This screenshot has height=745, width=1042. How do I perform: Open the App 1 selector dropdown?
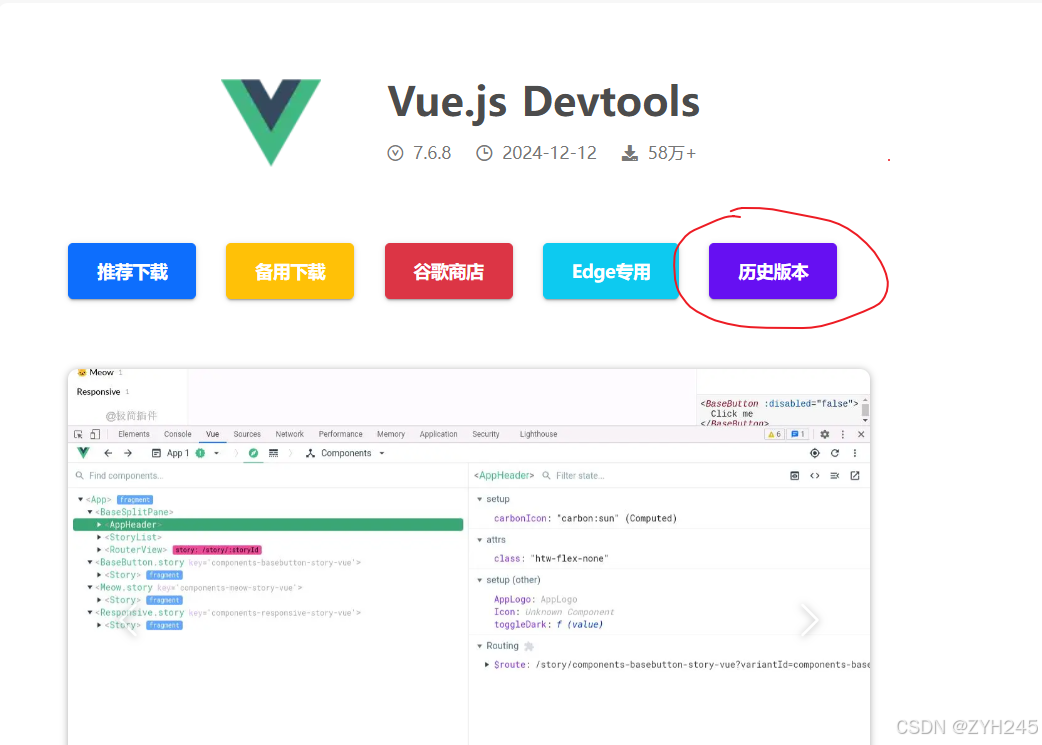pos(185,453)
